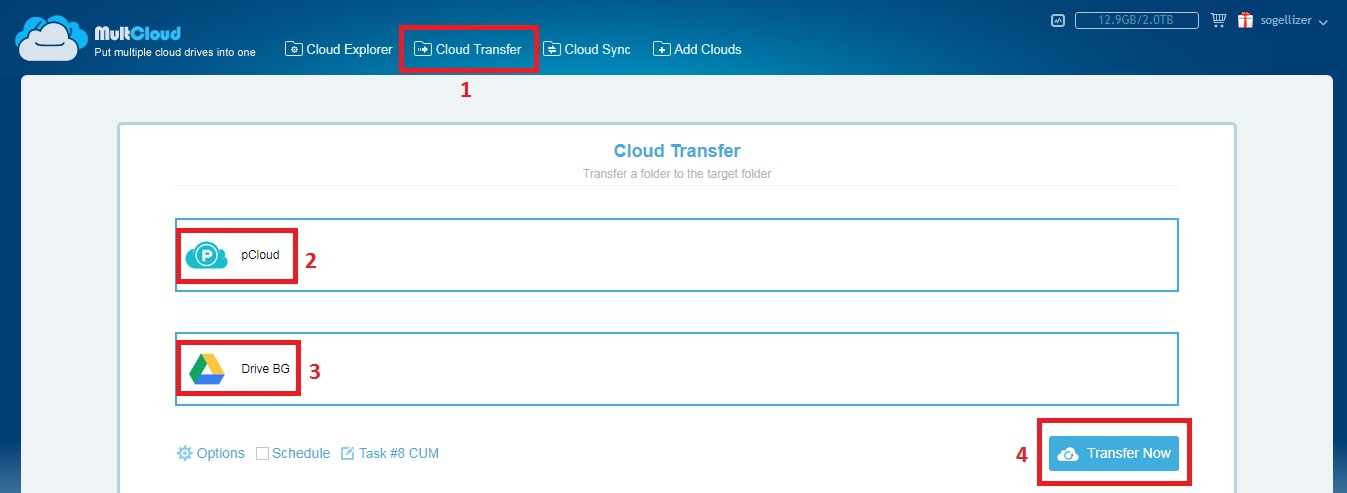Click the sogellizer username

click(1285, 21)
